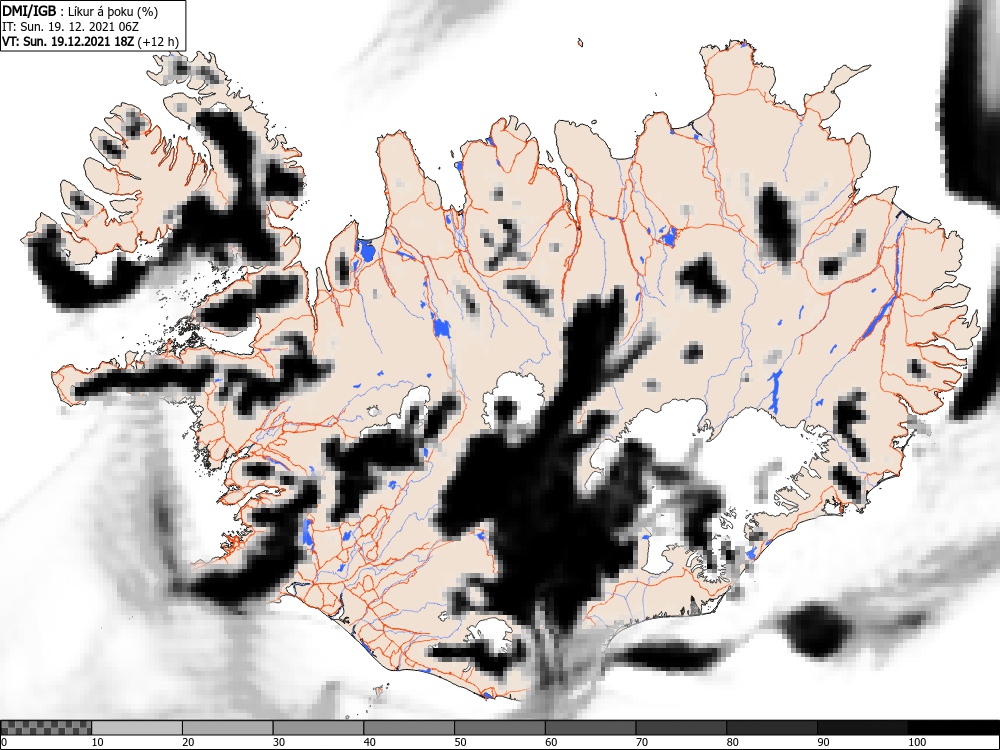
Task: Click the '70' scale label
Action: click(641, 742)
